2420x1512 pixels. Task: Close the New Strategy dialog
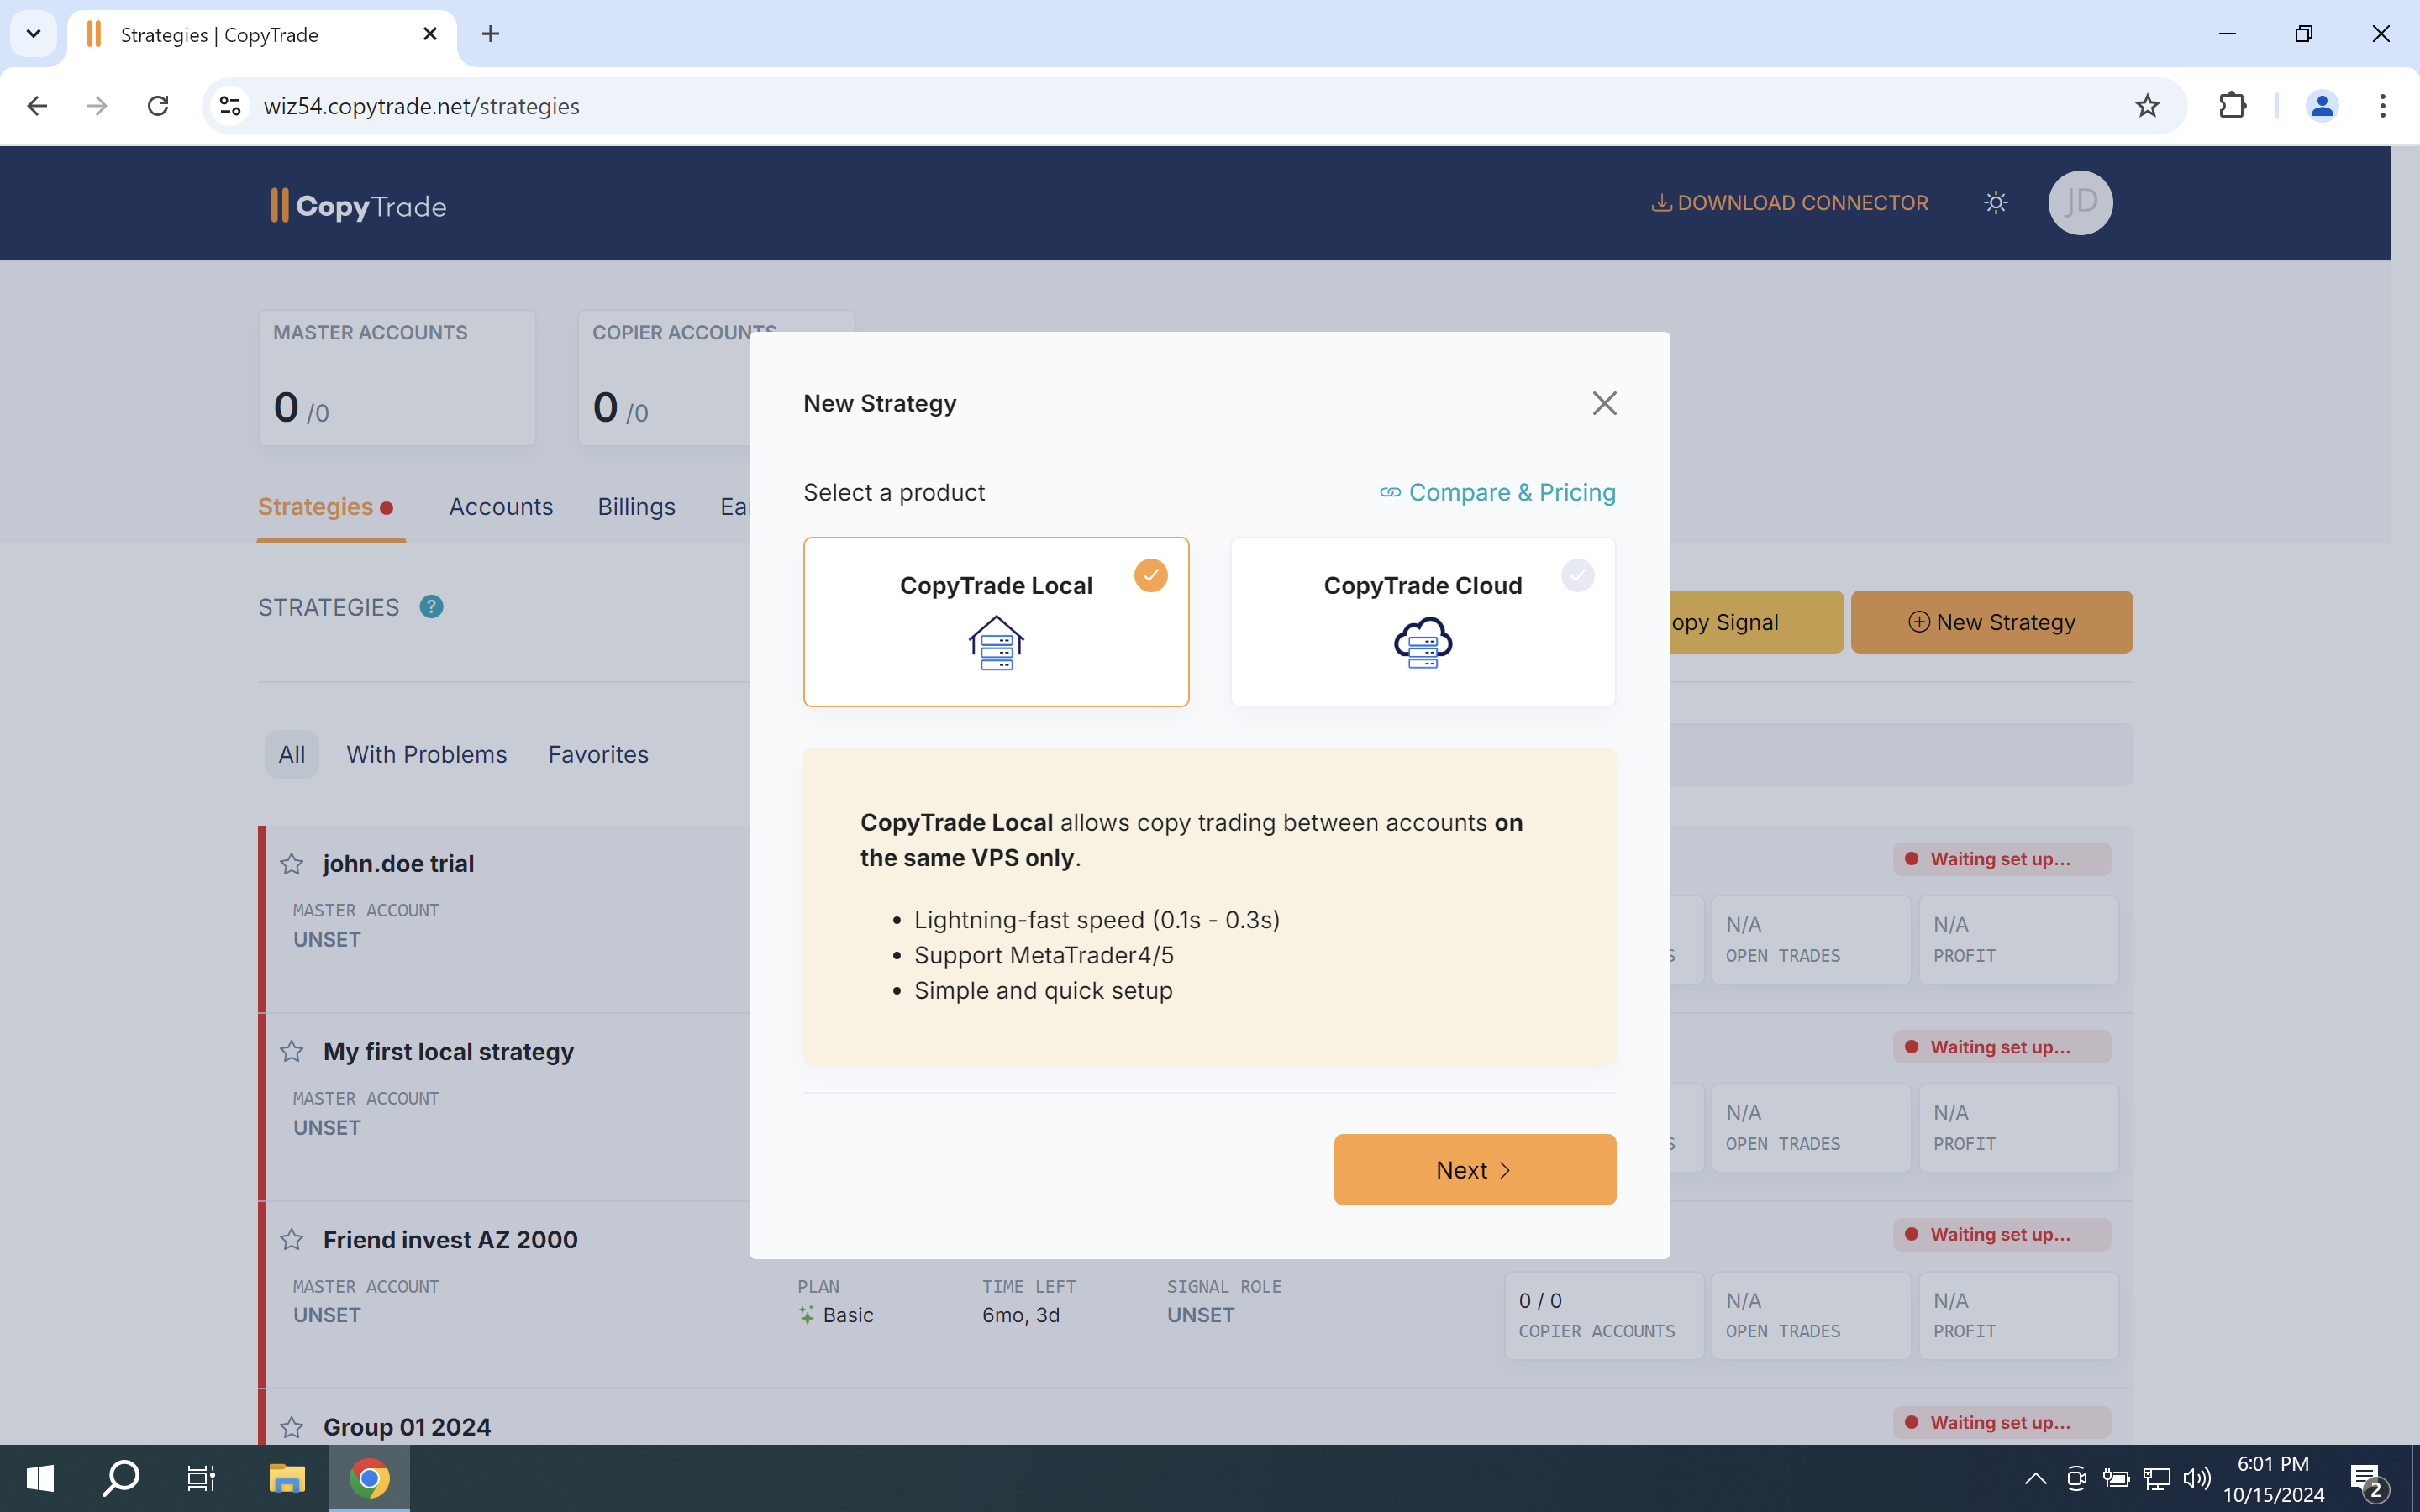(1604, 403)
